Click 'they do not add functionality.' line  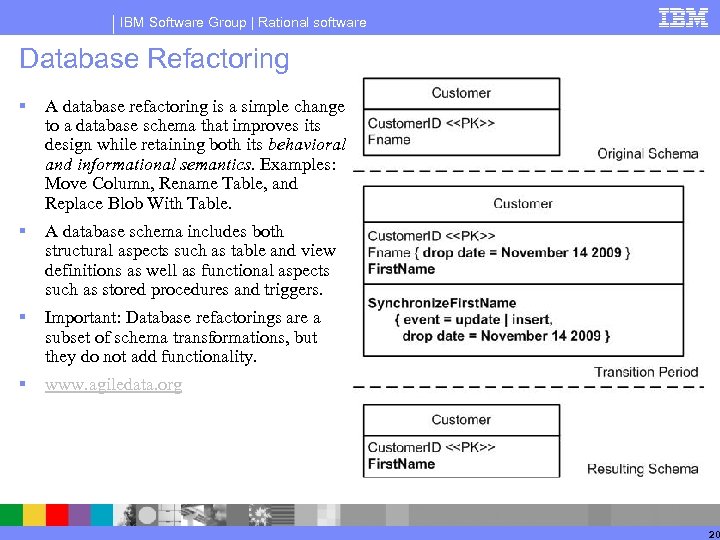[x=150, y=357]
